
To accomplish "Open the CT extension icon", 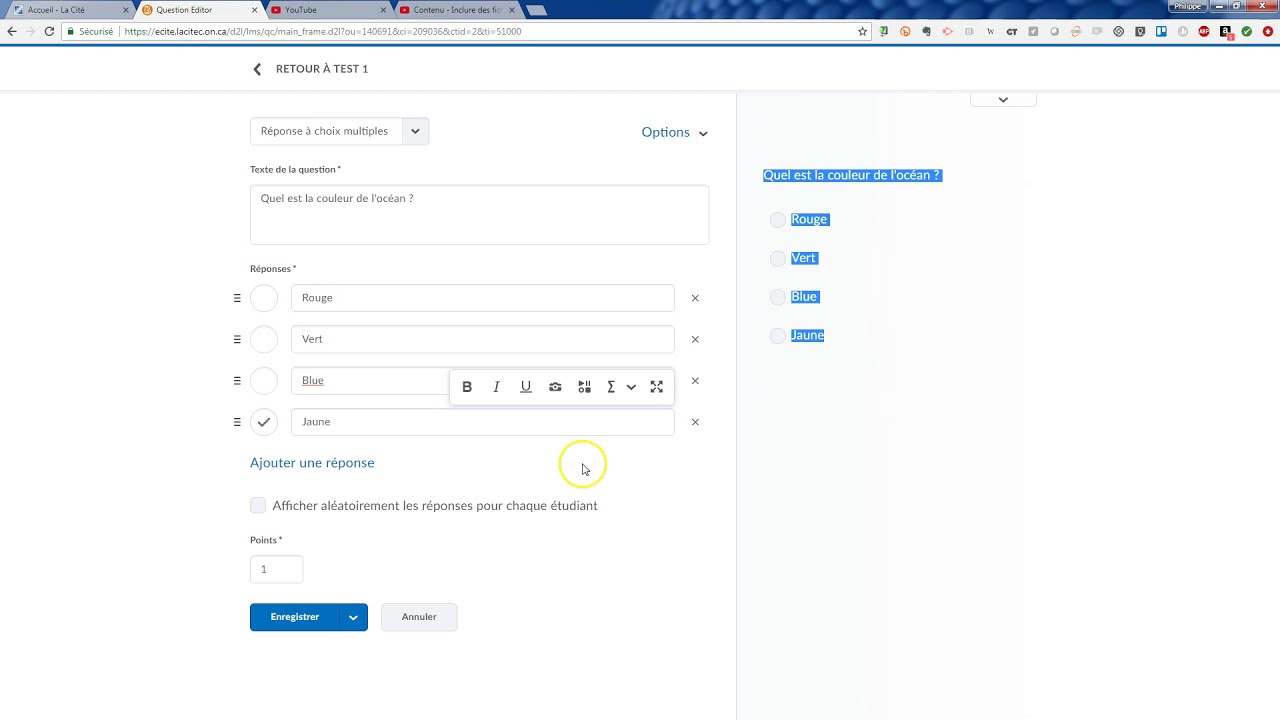I will click(x=1012, y=31).
